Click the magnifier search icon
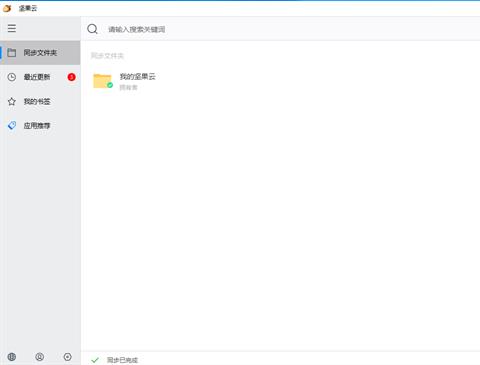The height and width of the screenshot is (365, 480). pos(92,29)
